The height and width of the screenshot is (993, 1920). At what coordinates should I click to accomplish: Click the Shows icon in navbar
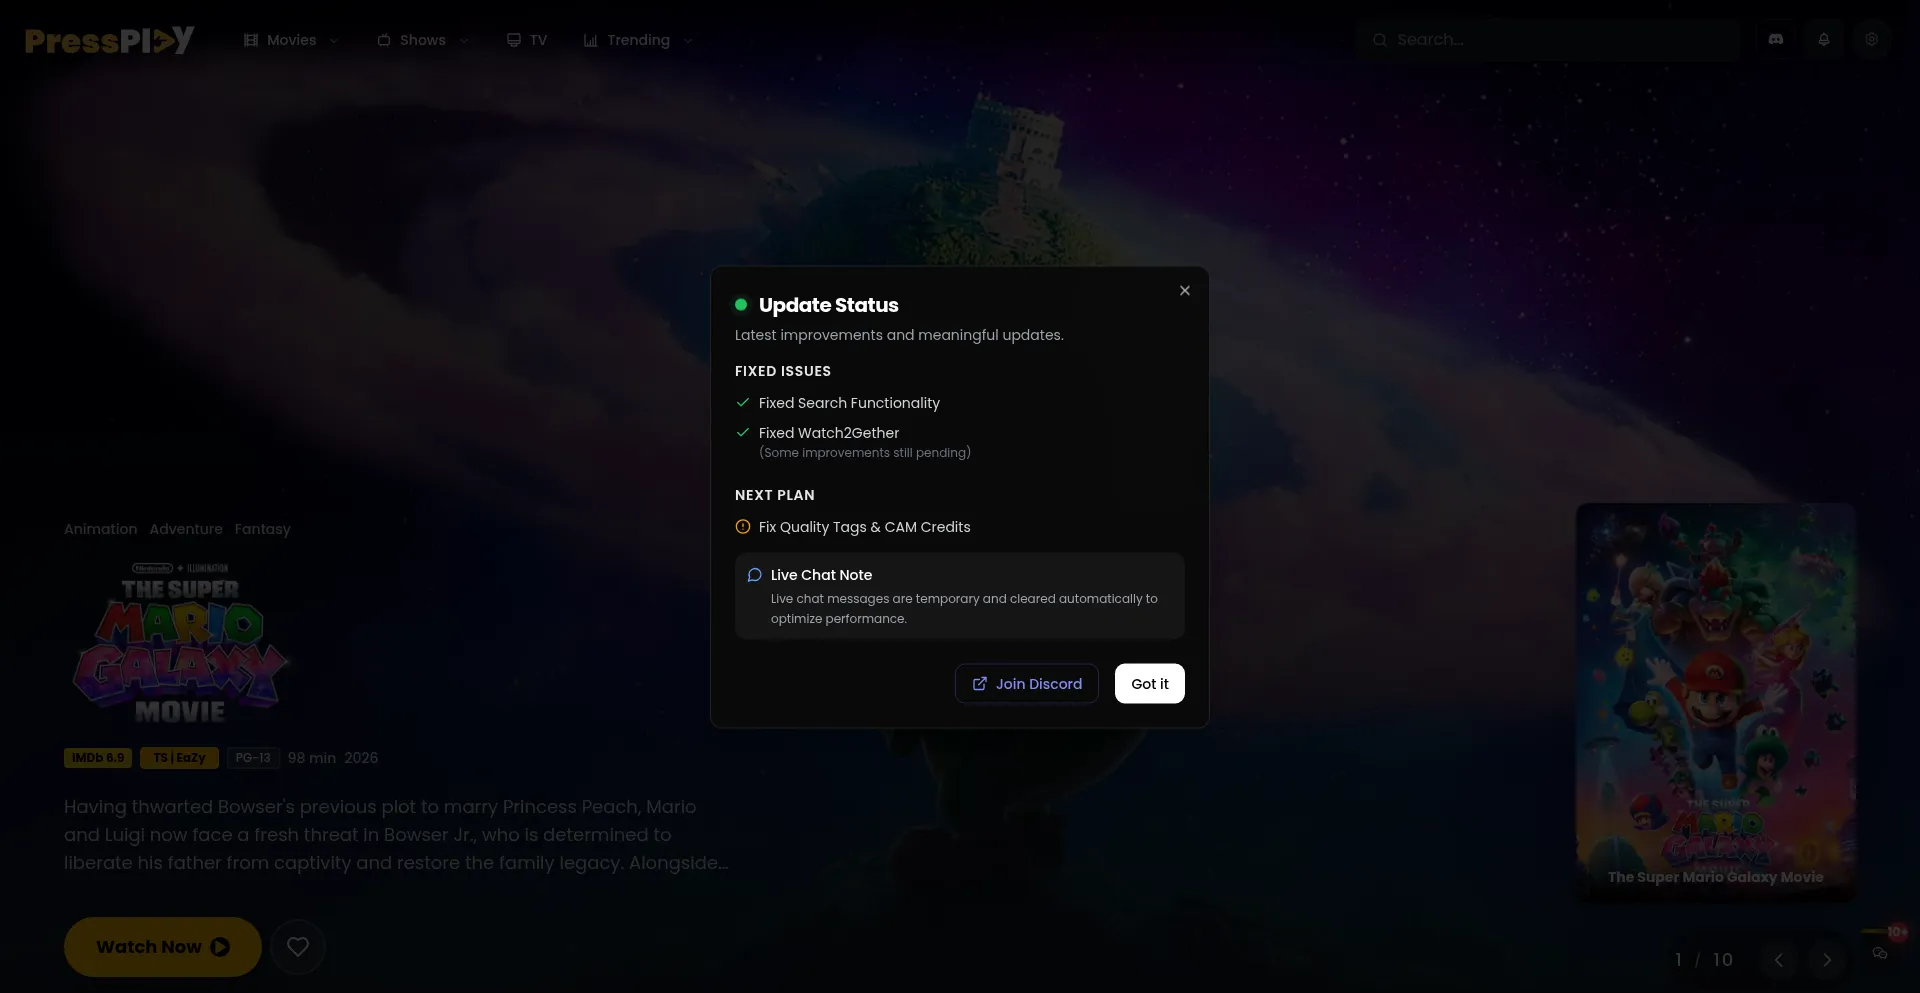tap(384, 40)
